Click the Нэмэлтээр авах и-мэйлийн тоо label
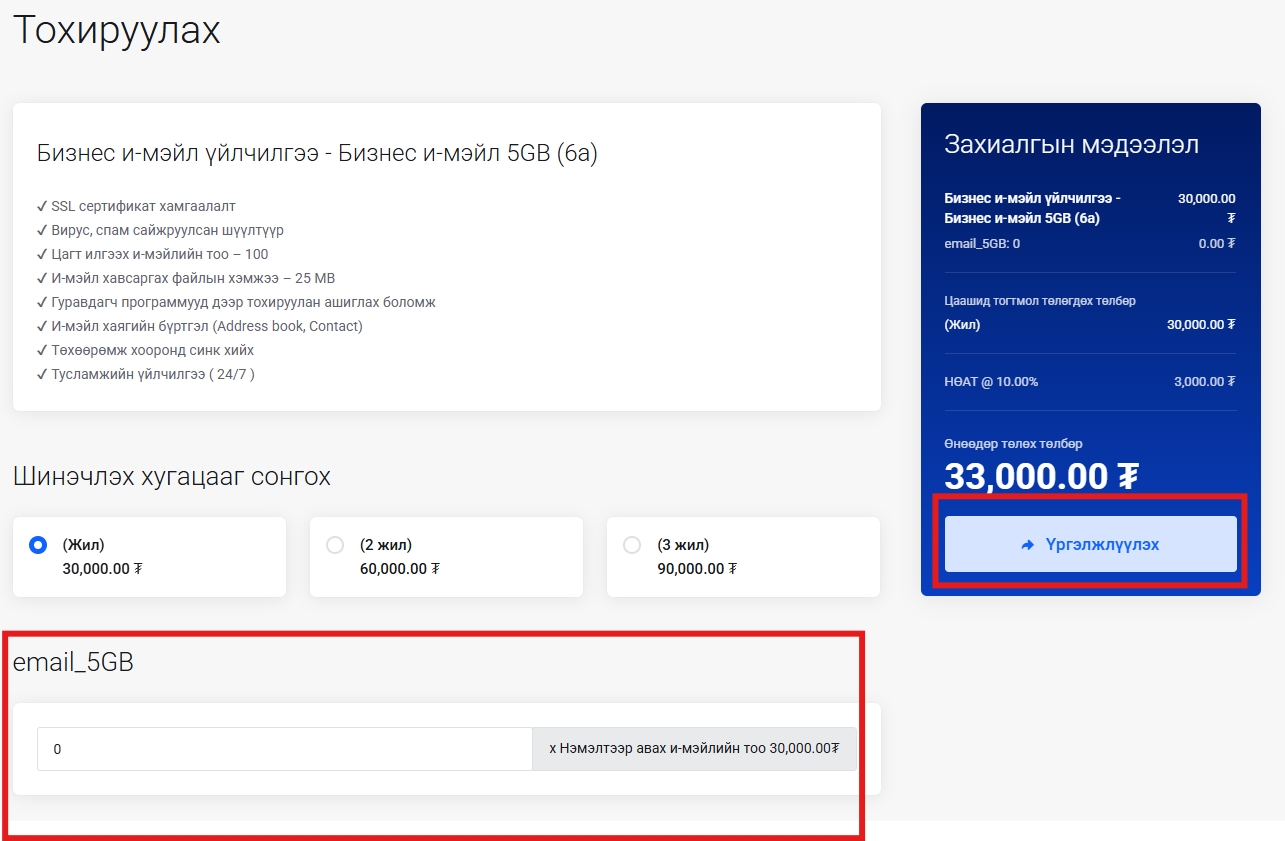1285x841 pixels. [x=694, y=749]
